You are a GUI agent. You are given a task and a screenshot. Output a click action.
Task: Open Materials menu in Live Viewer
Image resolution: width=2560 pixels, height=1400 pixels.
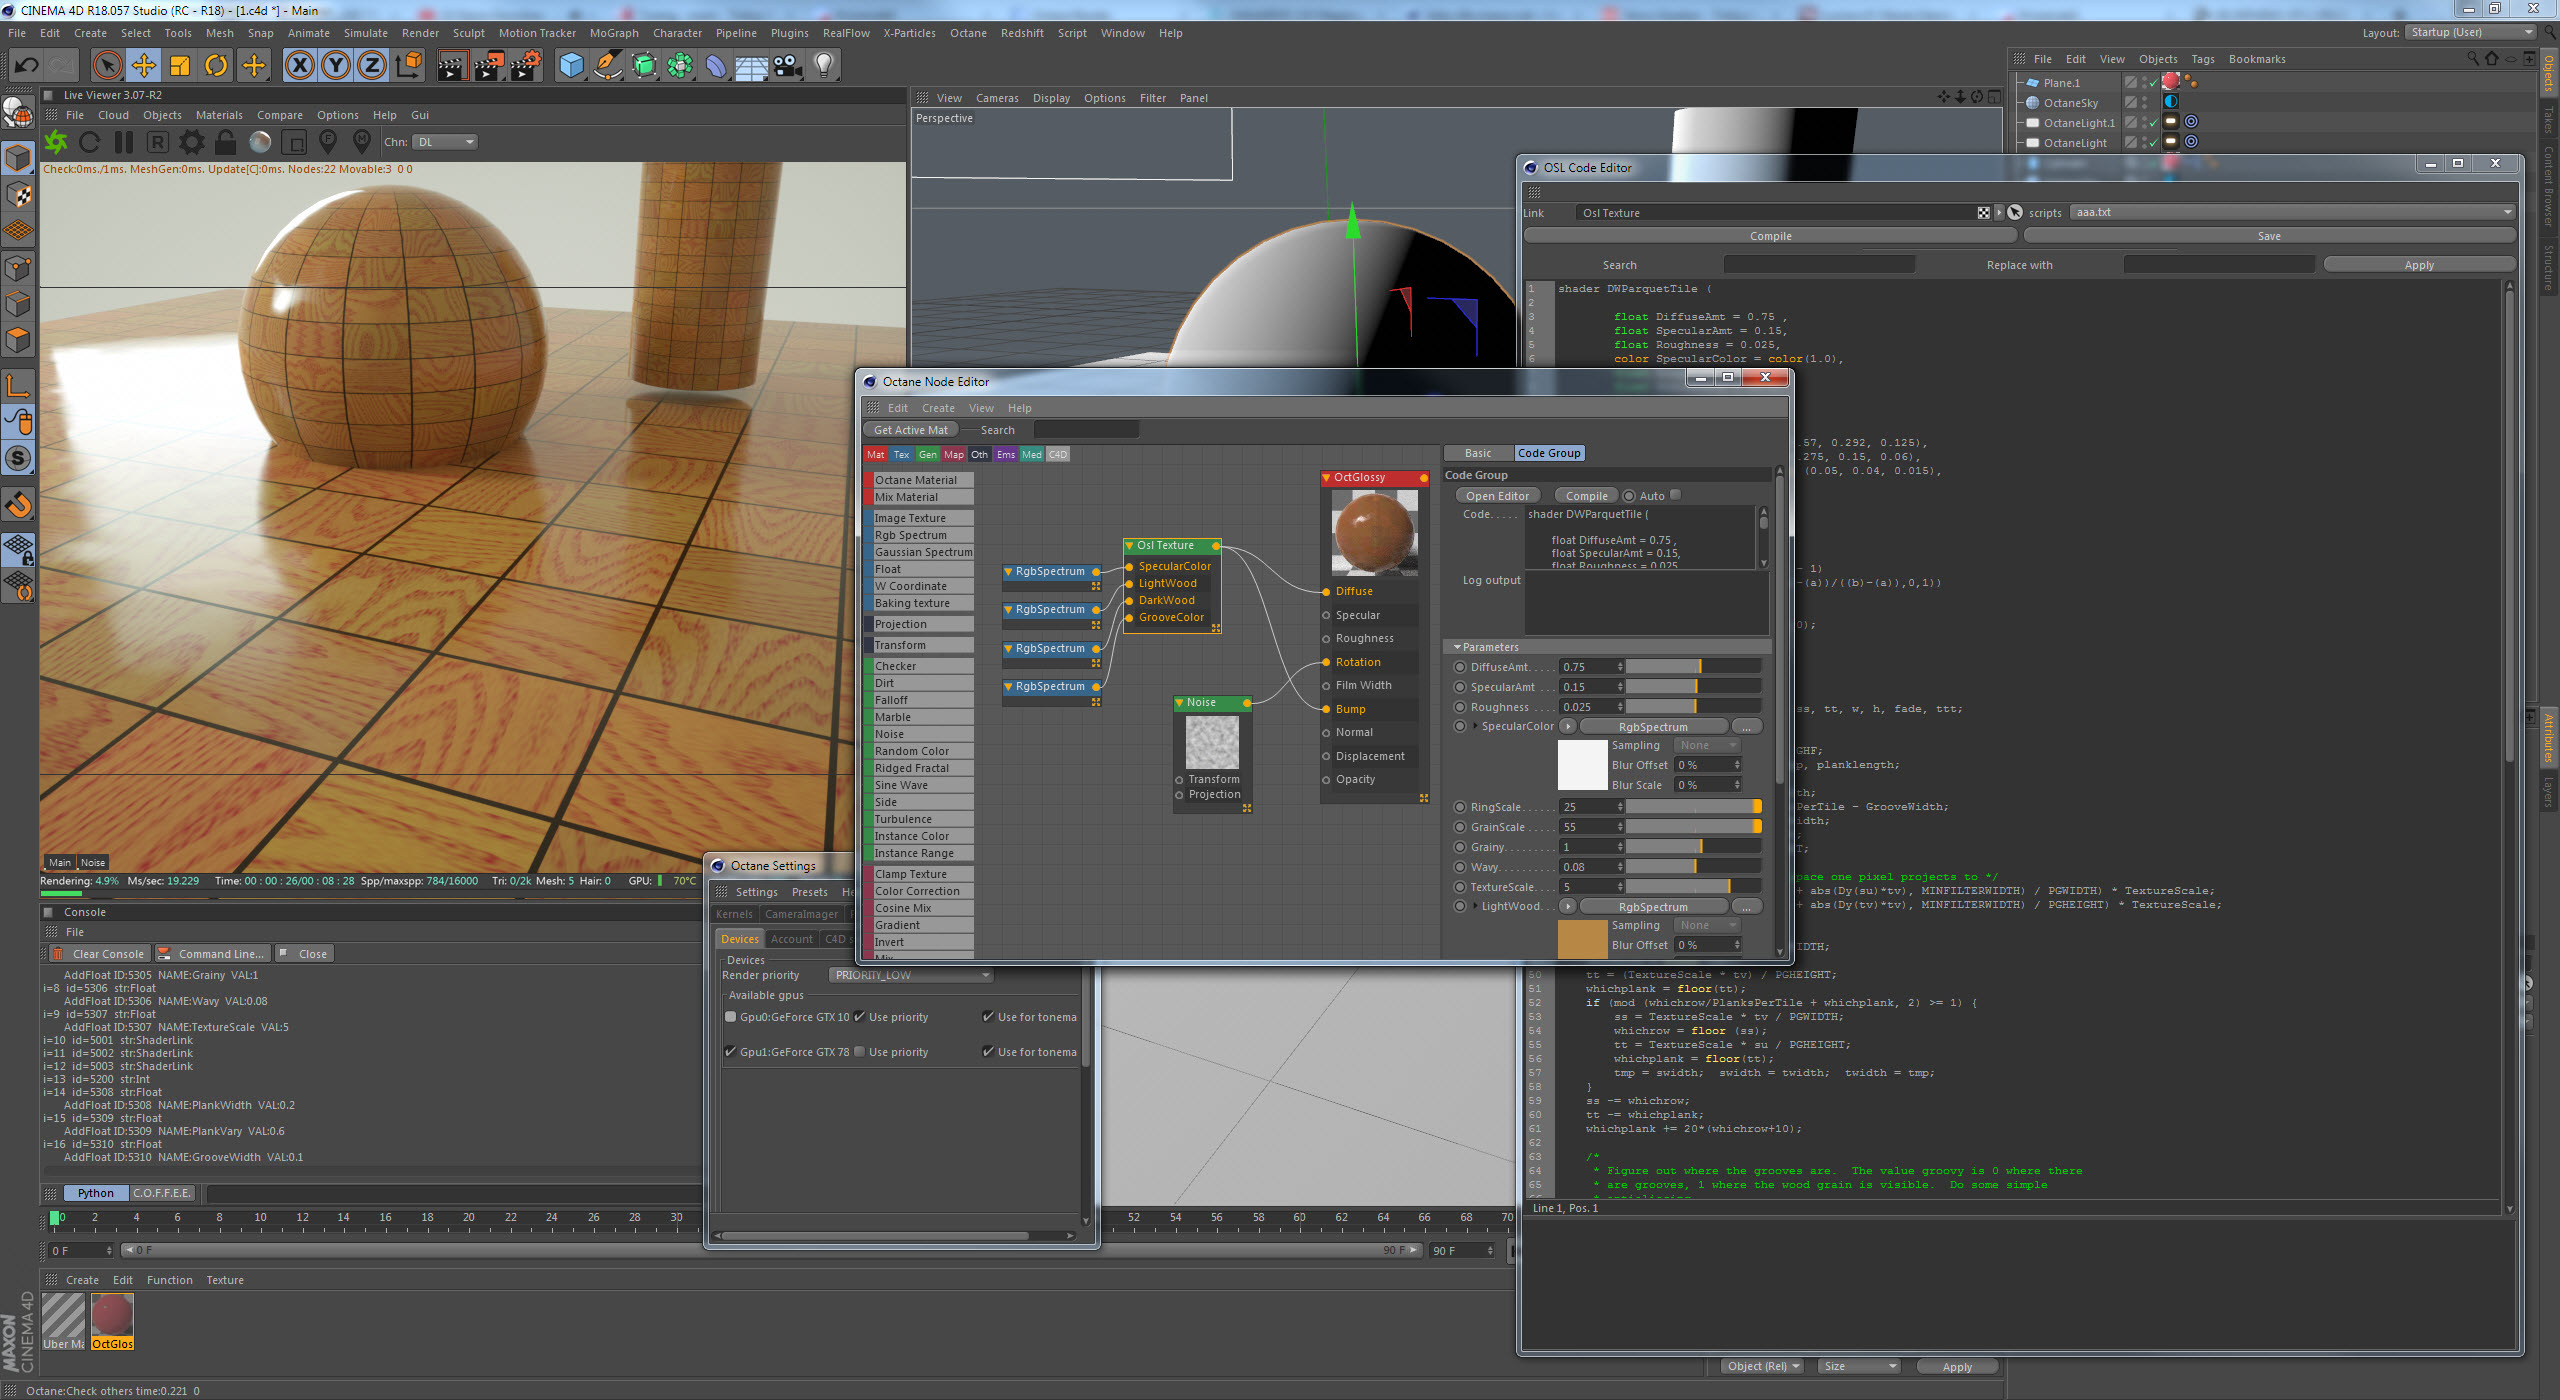pyautogui.click(x=219, y=115)
